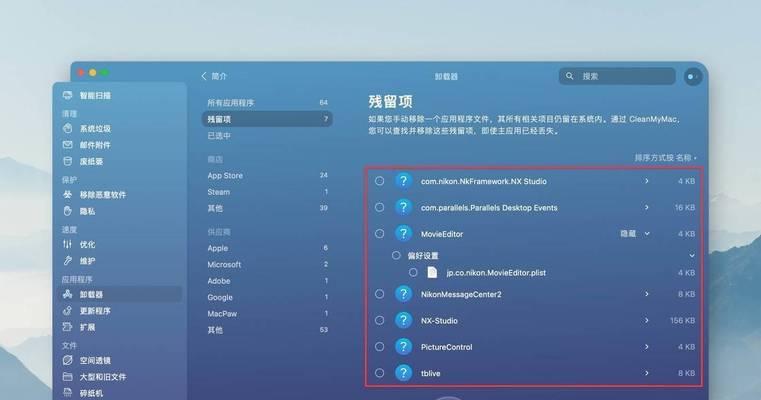Click the assistant dot button beside search

point(693,77)
